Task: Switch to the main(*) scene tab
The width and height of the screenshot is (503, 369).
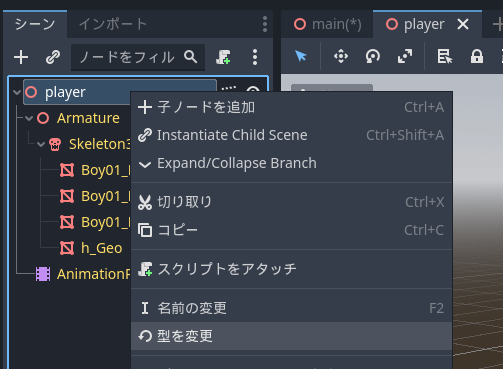Action: (327, 24)
